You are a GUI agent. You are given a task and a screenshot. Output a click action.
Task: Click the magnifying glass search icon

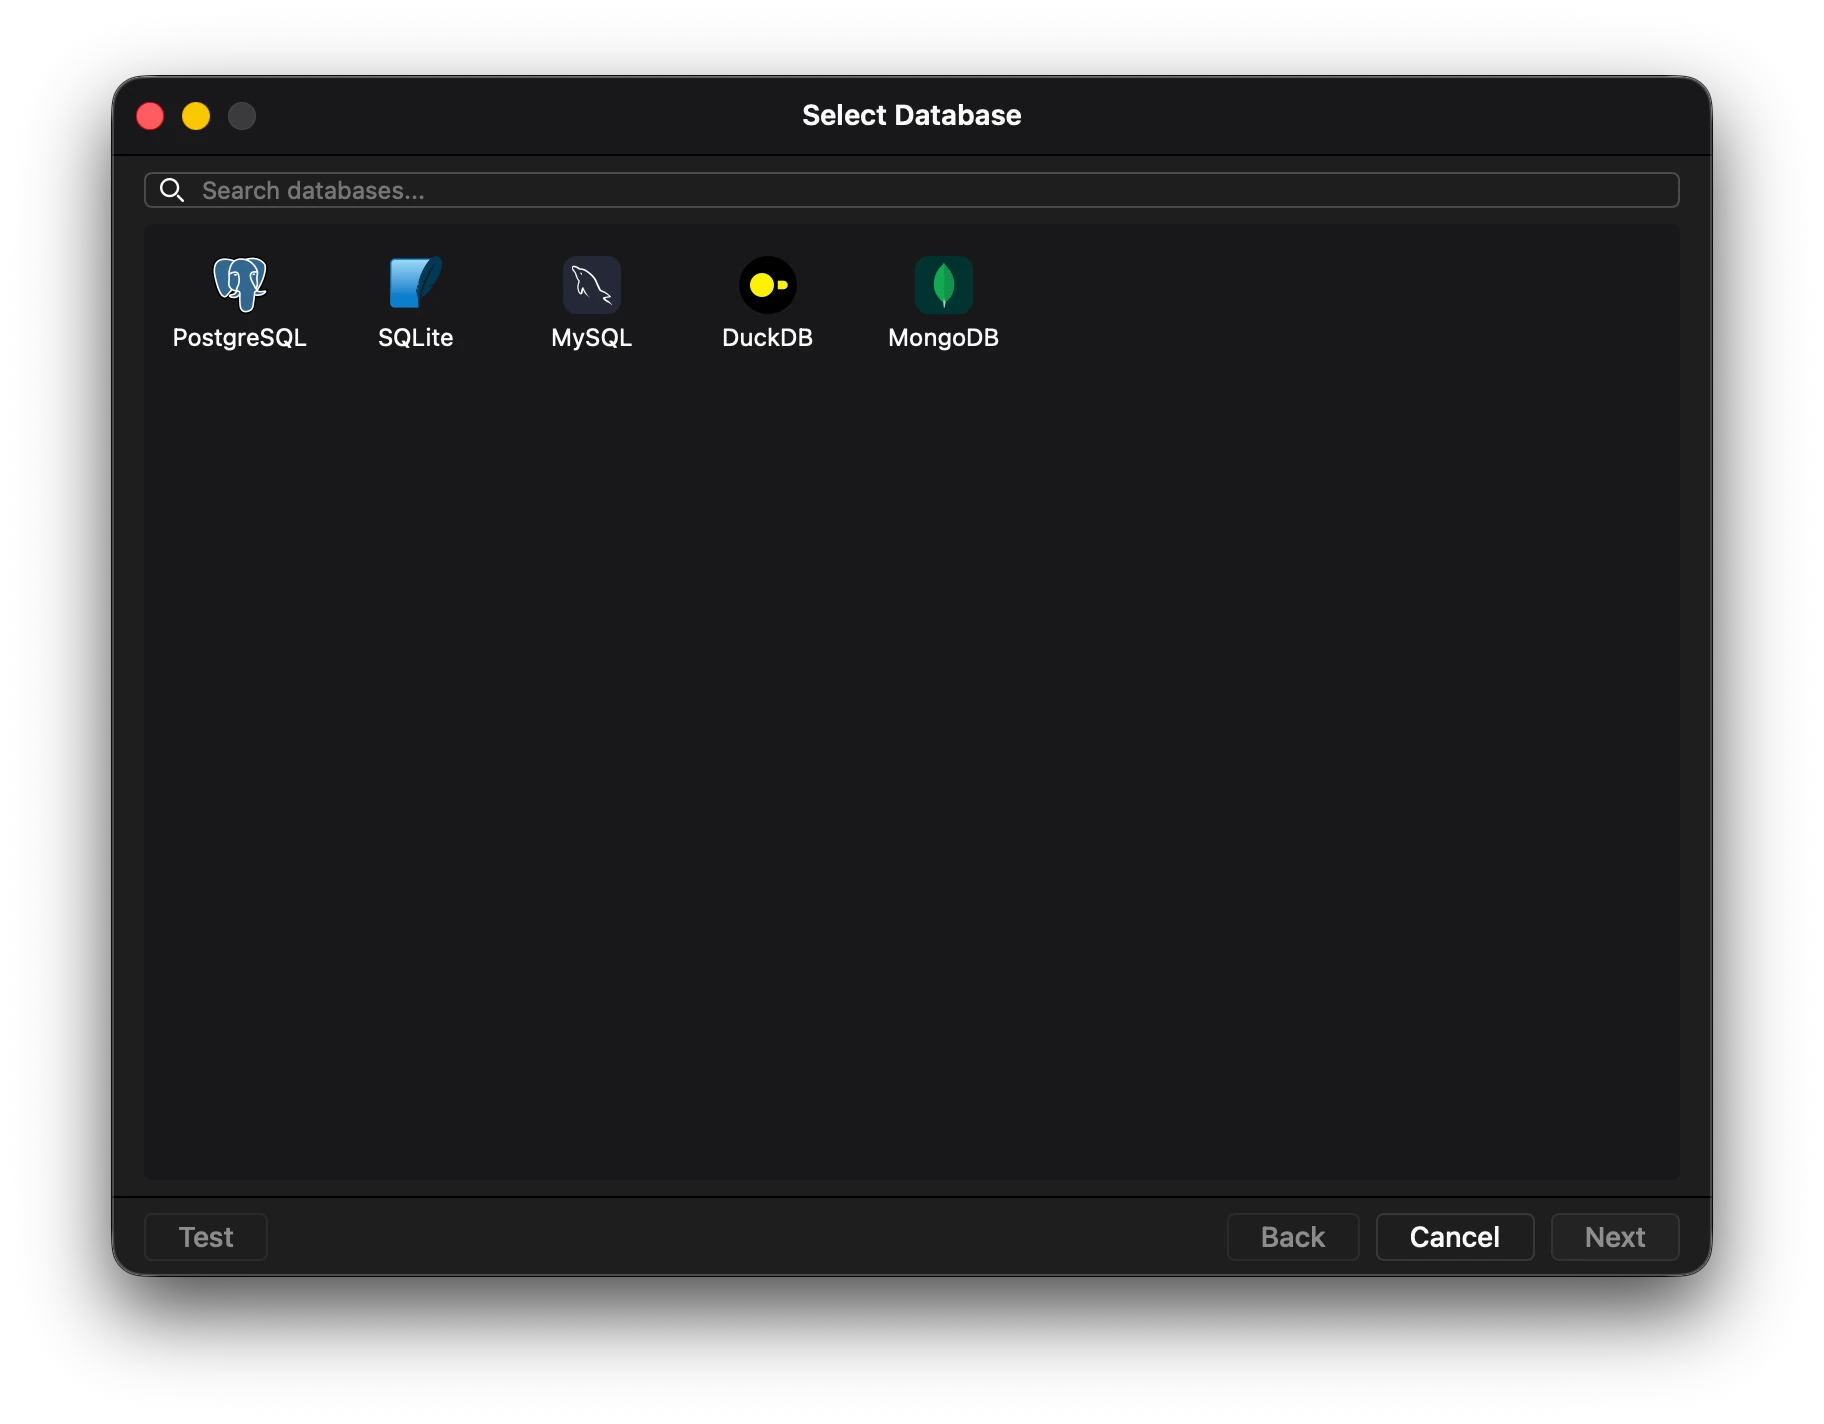pyautogui.click(x=172, y=190)
